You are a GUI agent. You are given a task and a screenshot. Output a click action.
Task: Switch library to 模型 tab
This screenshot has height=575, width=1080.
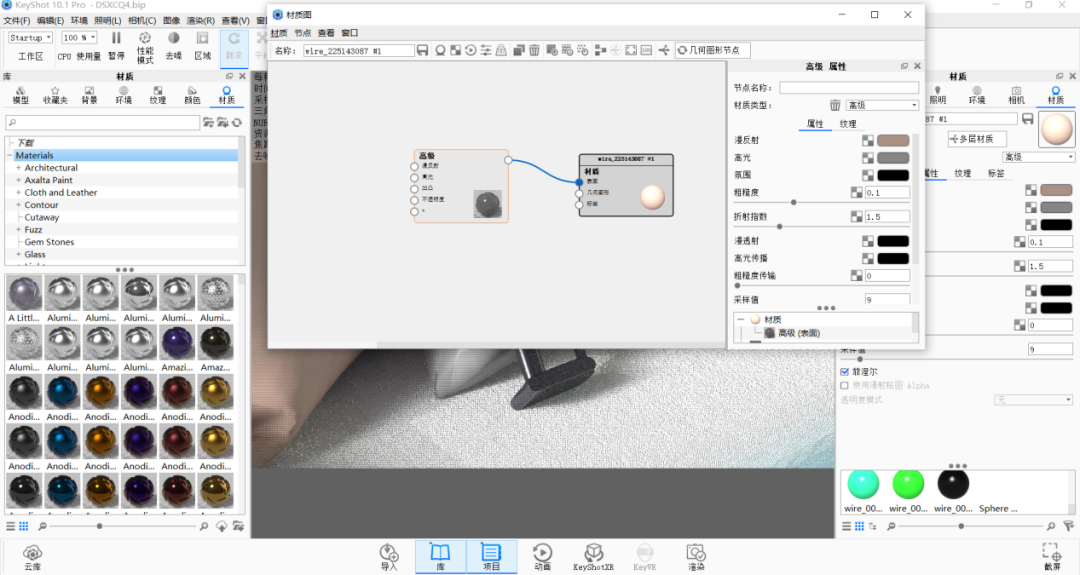pos(21,95)
